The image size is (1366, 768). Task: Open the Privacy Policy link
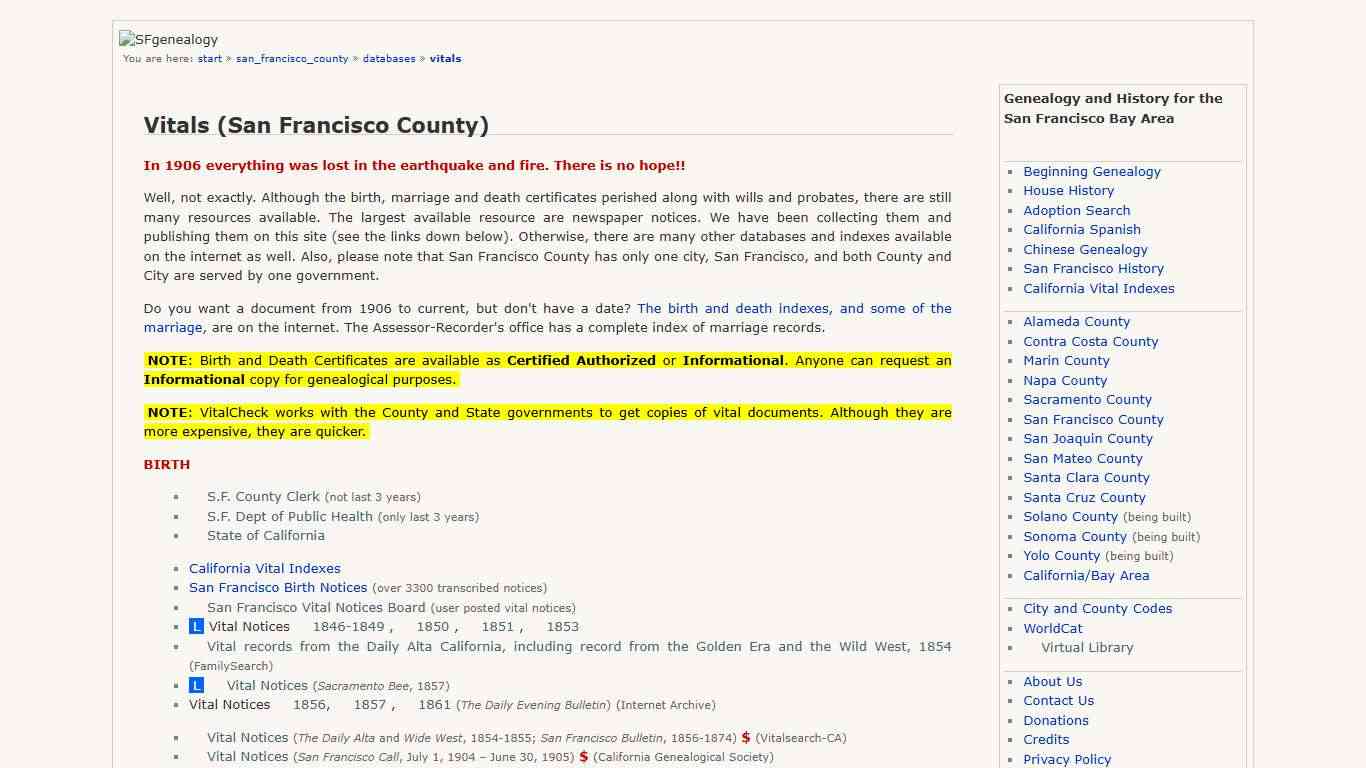tap(1067, 759)
